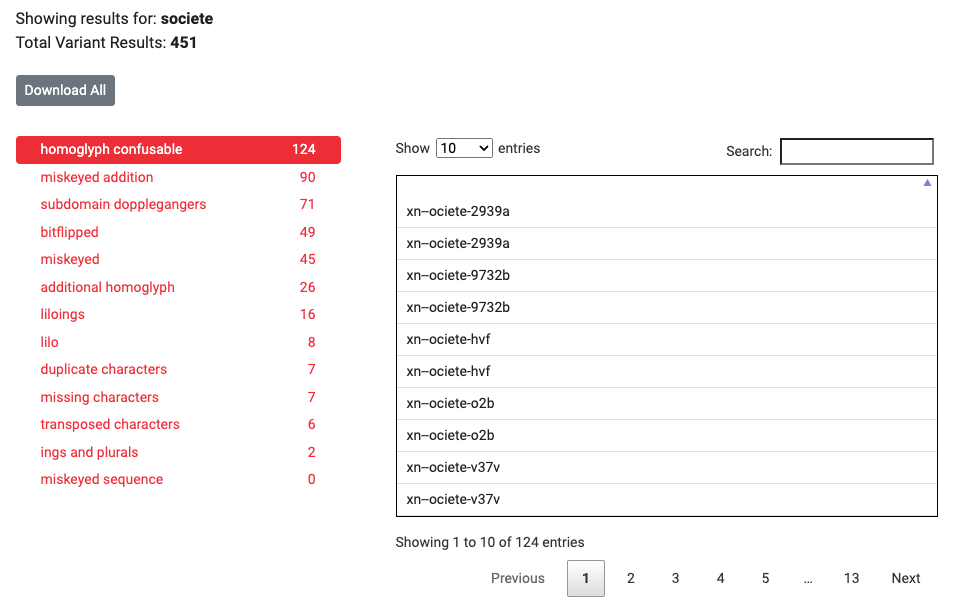Jump to page 13 of results
Image resolution: width=961 pixels, height=603 pixels.
(851, 578)
